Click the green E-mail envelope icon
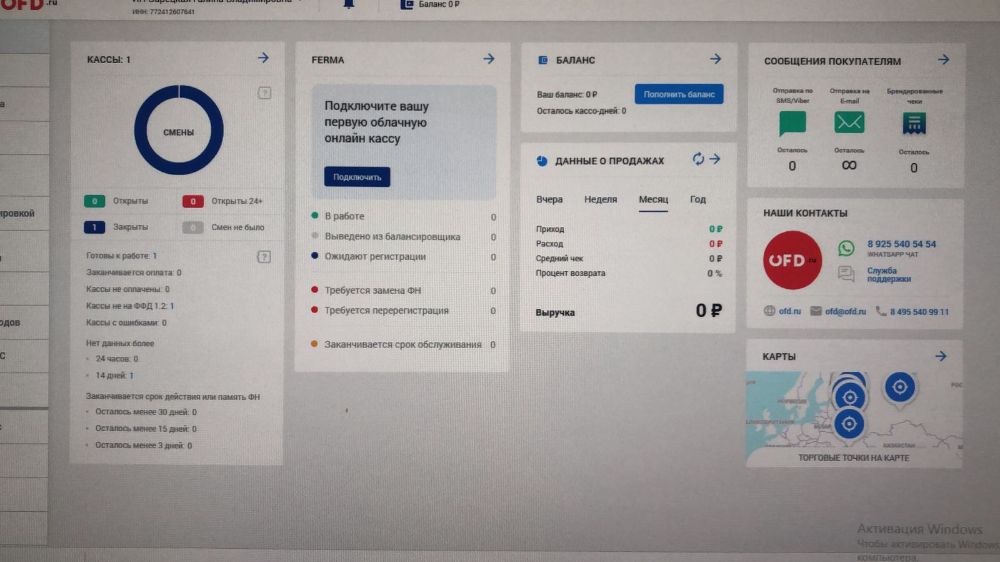The image size is (1000, 562). pos(849,123)
